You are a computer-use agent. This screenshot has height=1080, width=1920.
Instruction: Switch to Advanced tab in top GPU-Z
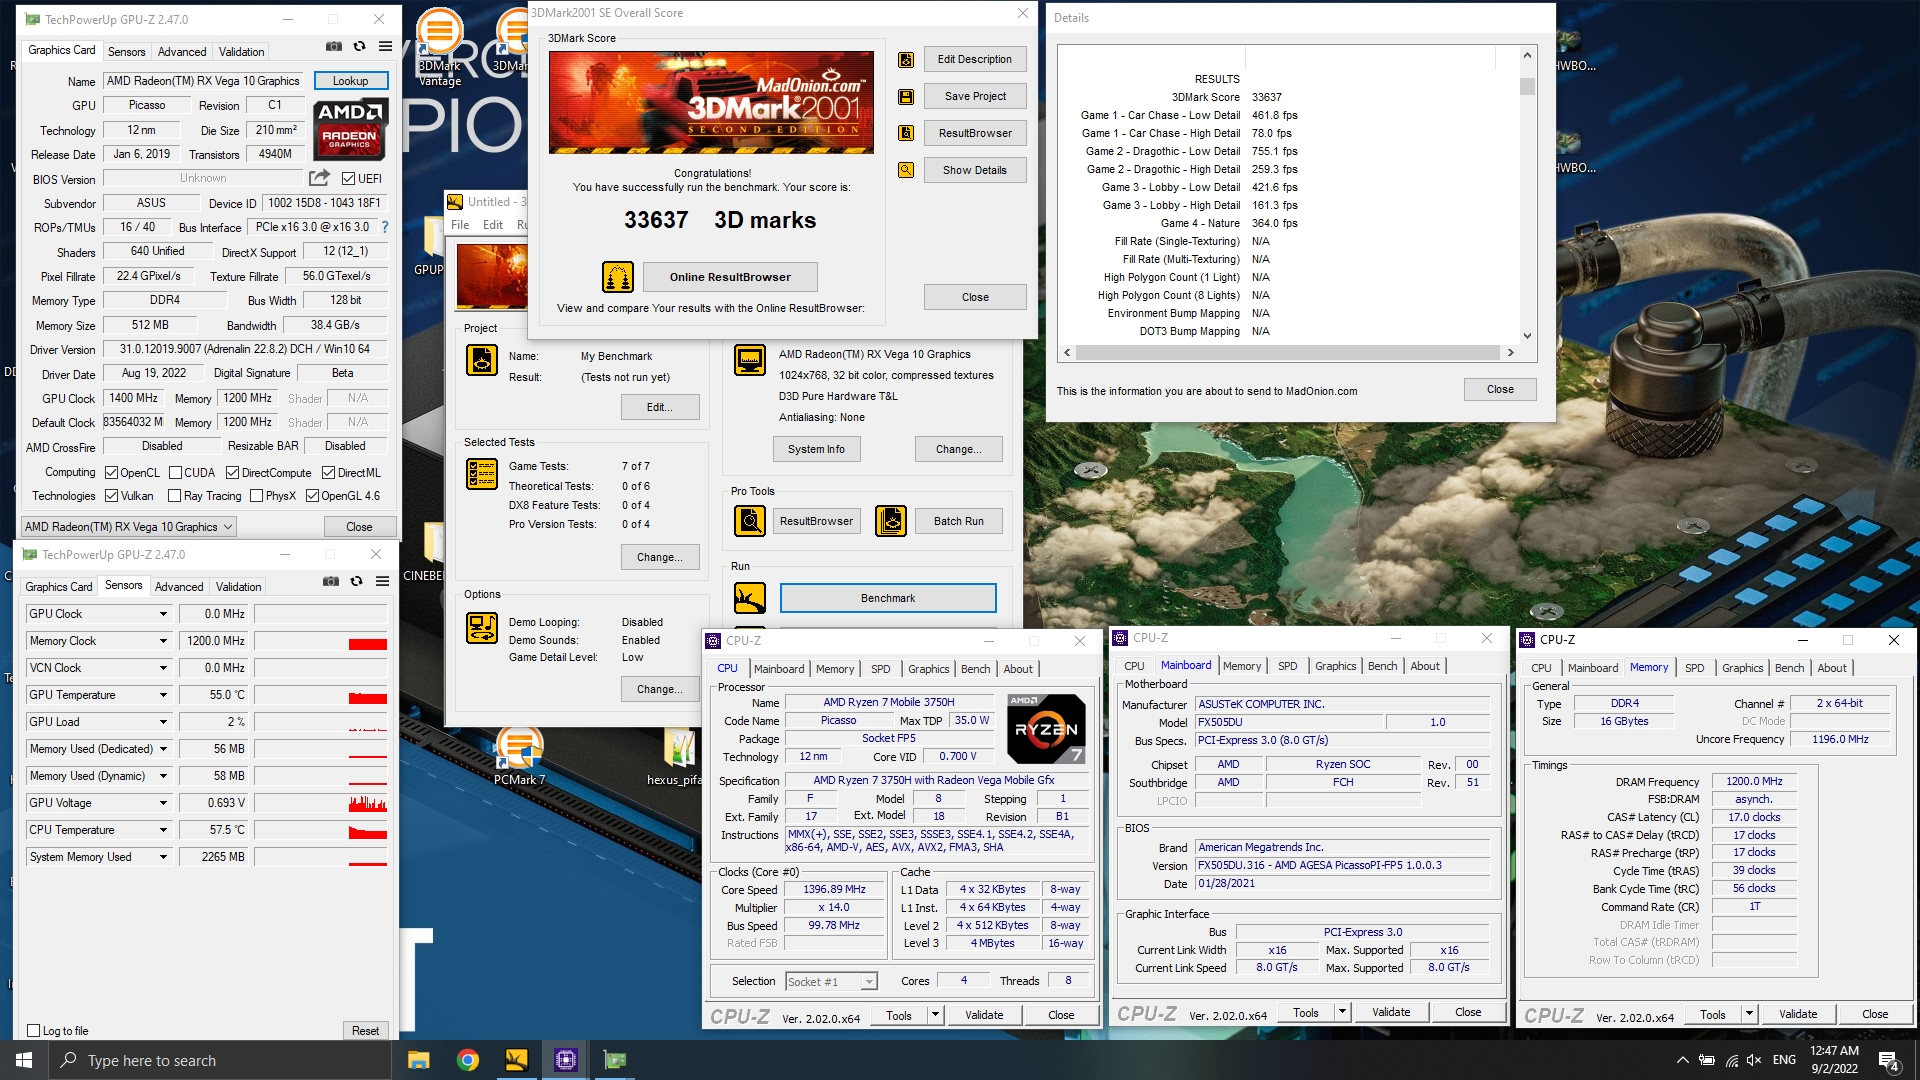click(x=182, y=52)
